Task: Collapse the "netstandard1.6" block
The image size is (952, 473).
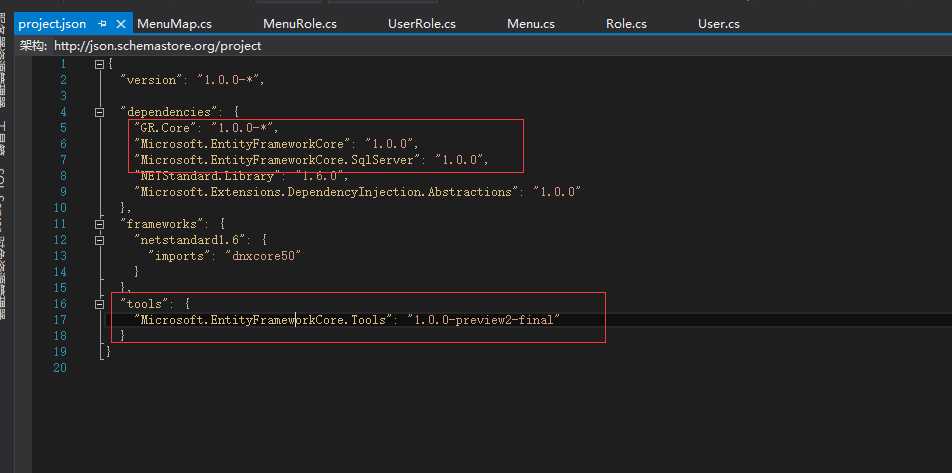Action: pyautogui.click(x=99, y=240)
